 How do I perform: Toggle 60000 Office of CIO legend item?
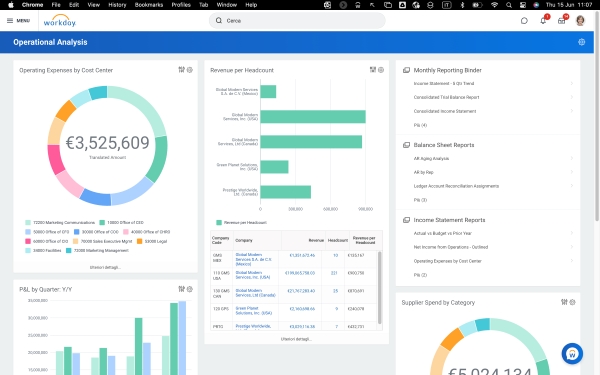(46, 241)
